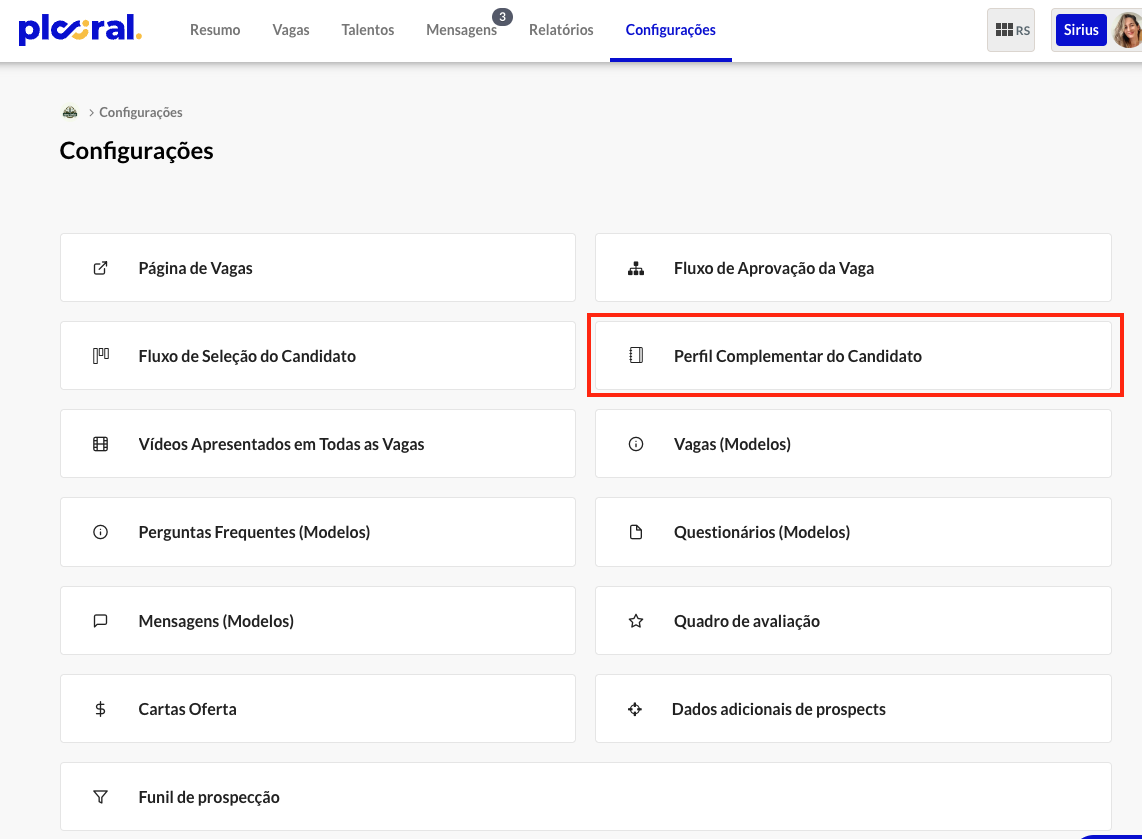This screenshot has width=1142, height=839.
Task: Click the notebook icon for Perfil Complementar
Action: (635, 356)
